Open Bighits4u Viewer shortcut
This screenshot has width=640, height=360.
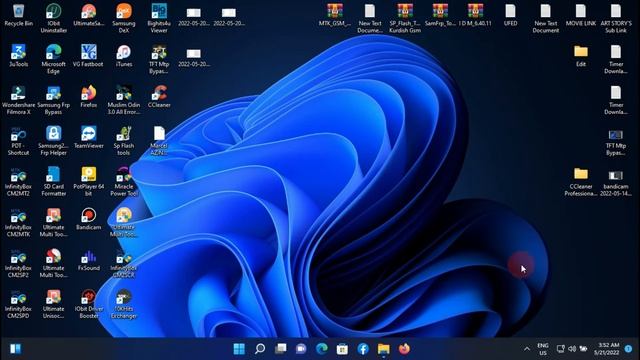coord(159,18)
